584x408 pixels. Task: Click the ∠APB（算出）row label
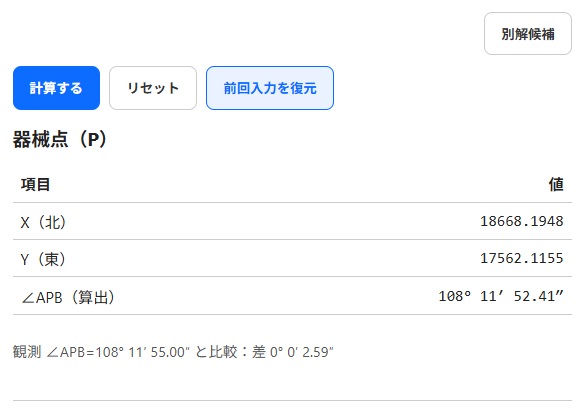pyautogui.click(x=68, y=297)
